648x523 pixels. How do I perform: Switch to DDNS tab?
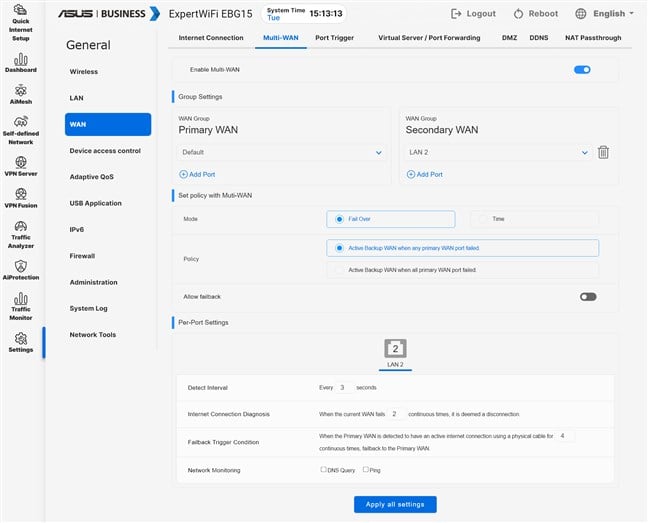click(x=538, y=38)
